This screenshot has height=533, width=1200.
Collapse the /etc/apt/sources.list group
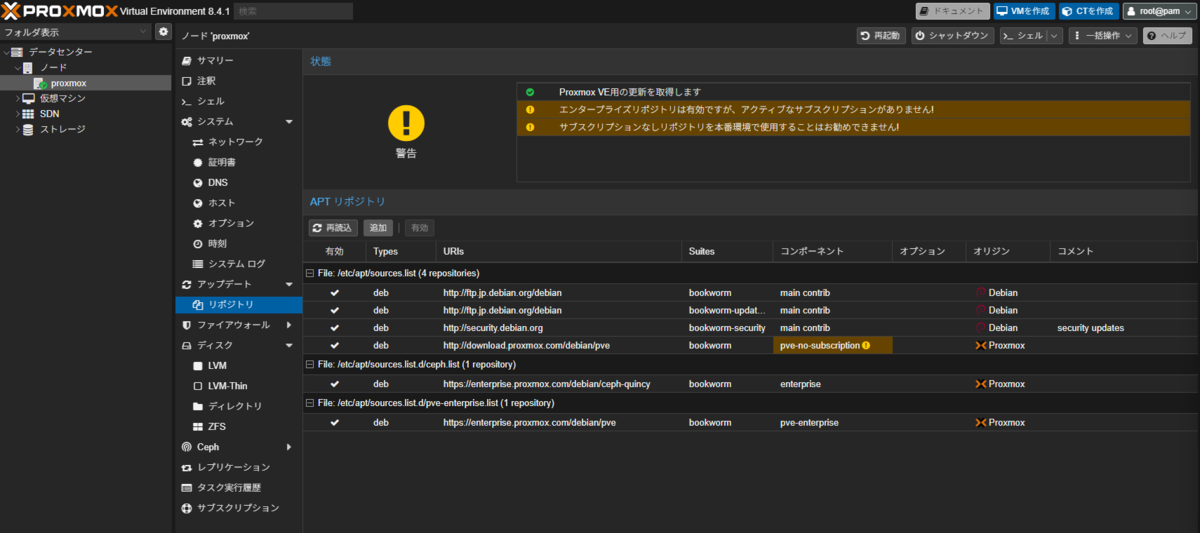[310, 273]
